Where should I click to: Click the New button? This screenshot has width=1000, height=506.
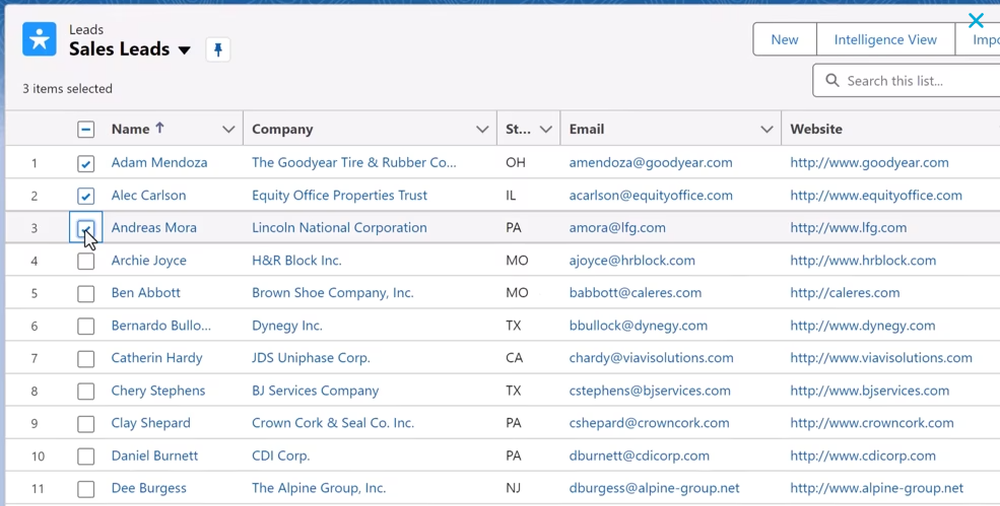point(784,40)
